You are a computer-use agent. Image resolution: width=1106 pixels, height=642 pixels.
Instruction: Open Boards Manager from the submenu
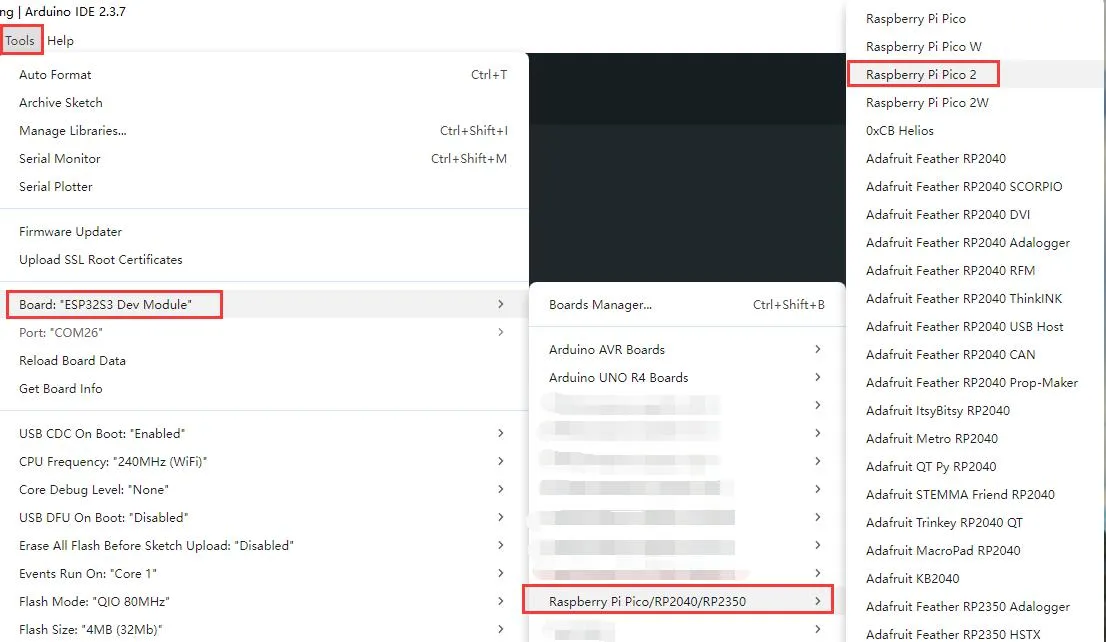point(600,306)
